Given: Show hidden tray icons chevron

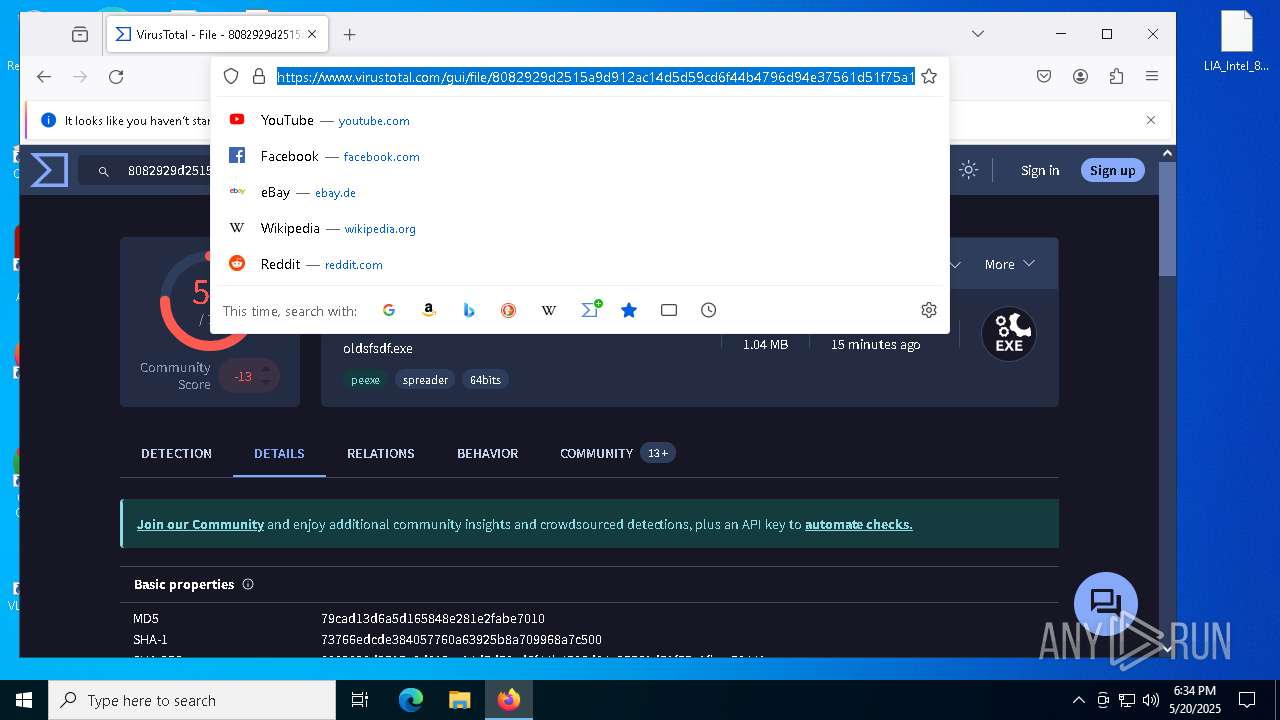Looking at the screenshot, I should (1078, 700).
